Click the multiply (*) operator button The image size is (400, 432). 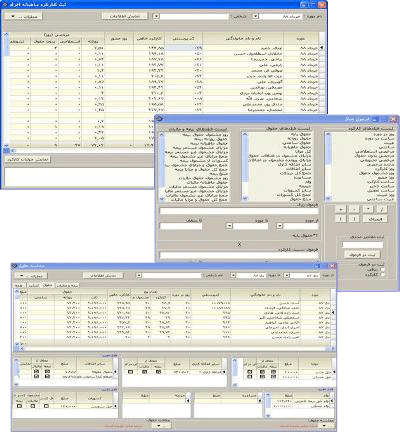click(368, 209)
